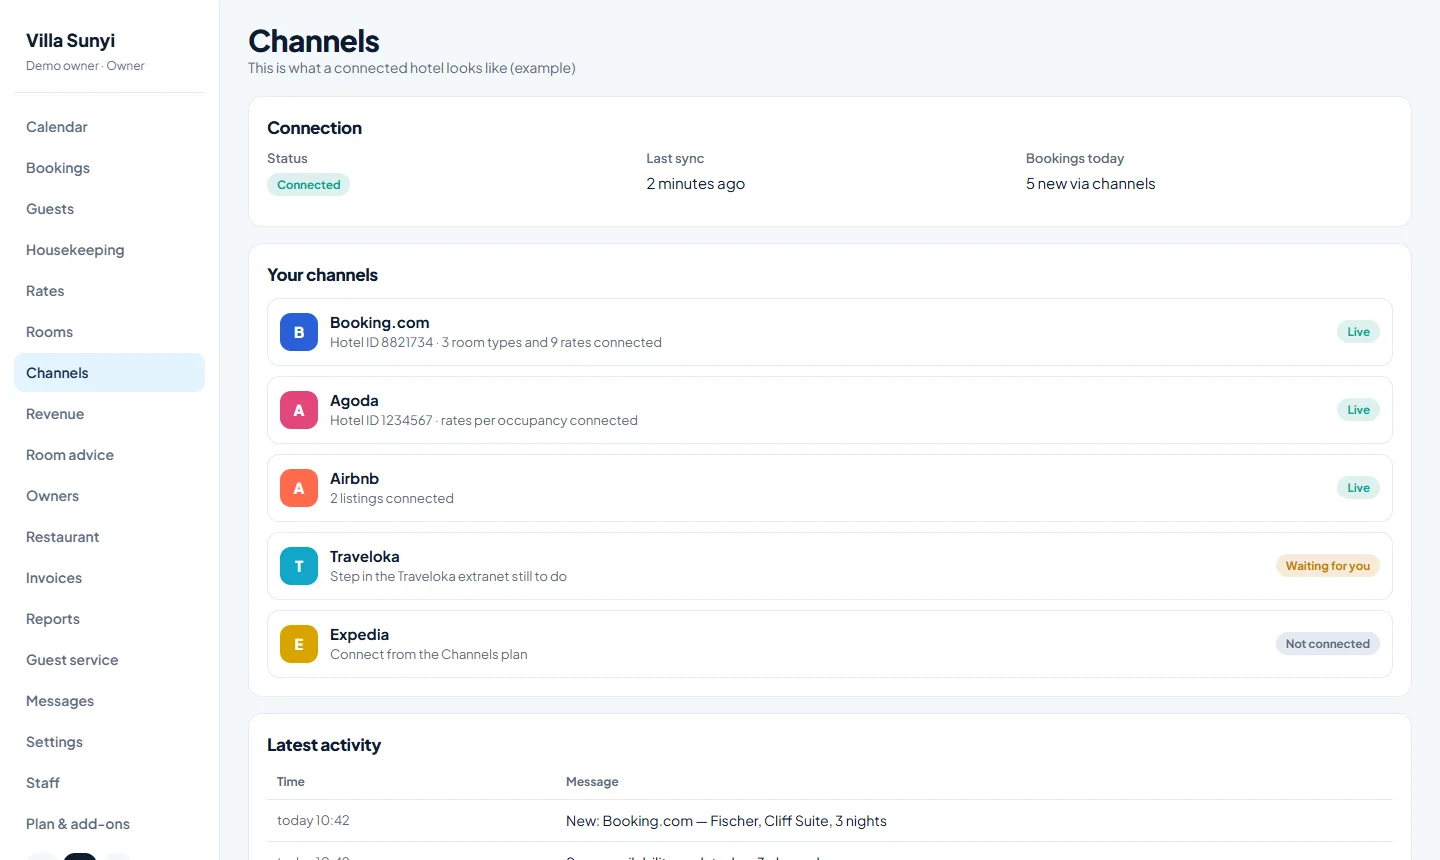Open the Guests section
The height and width of the screenshot is (860, 1440).
[109, 209]
